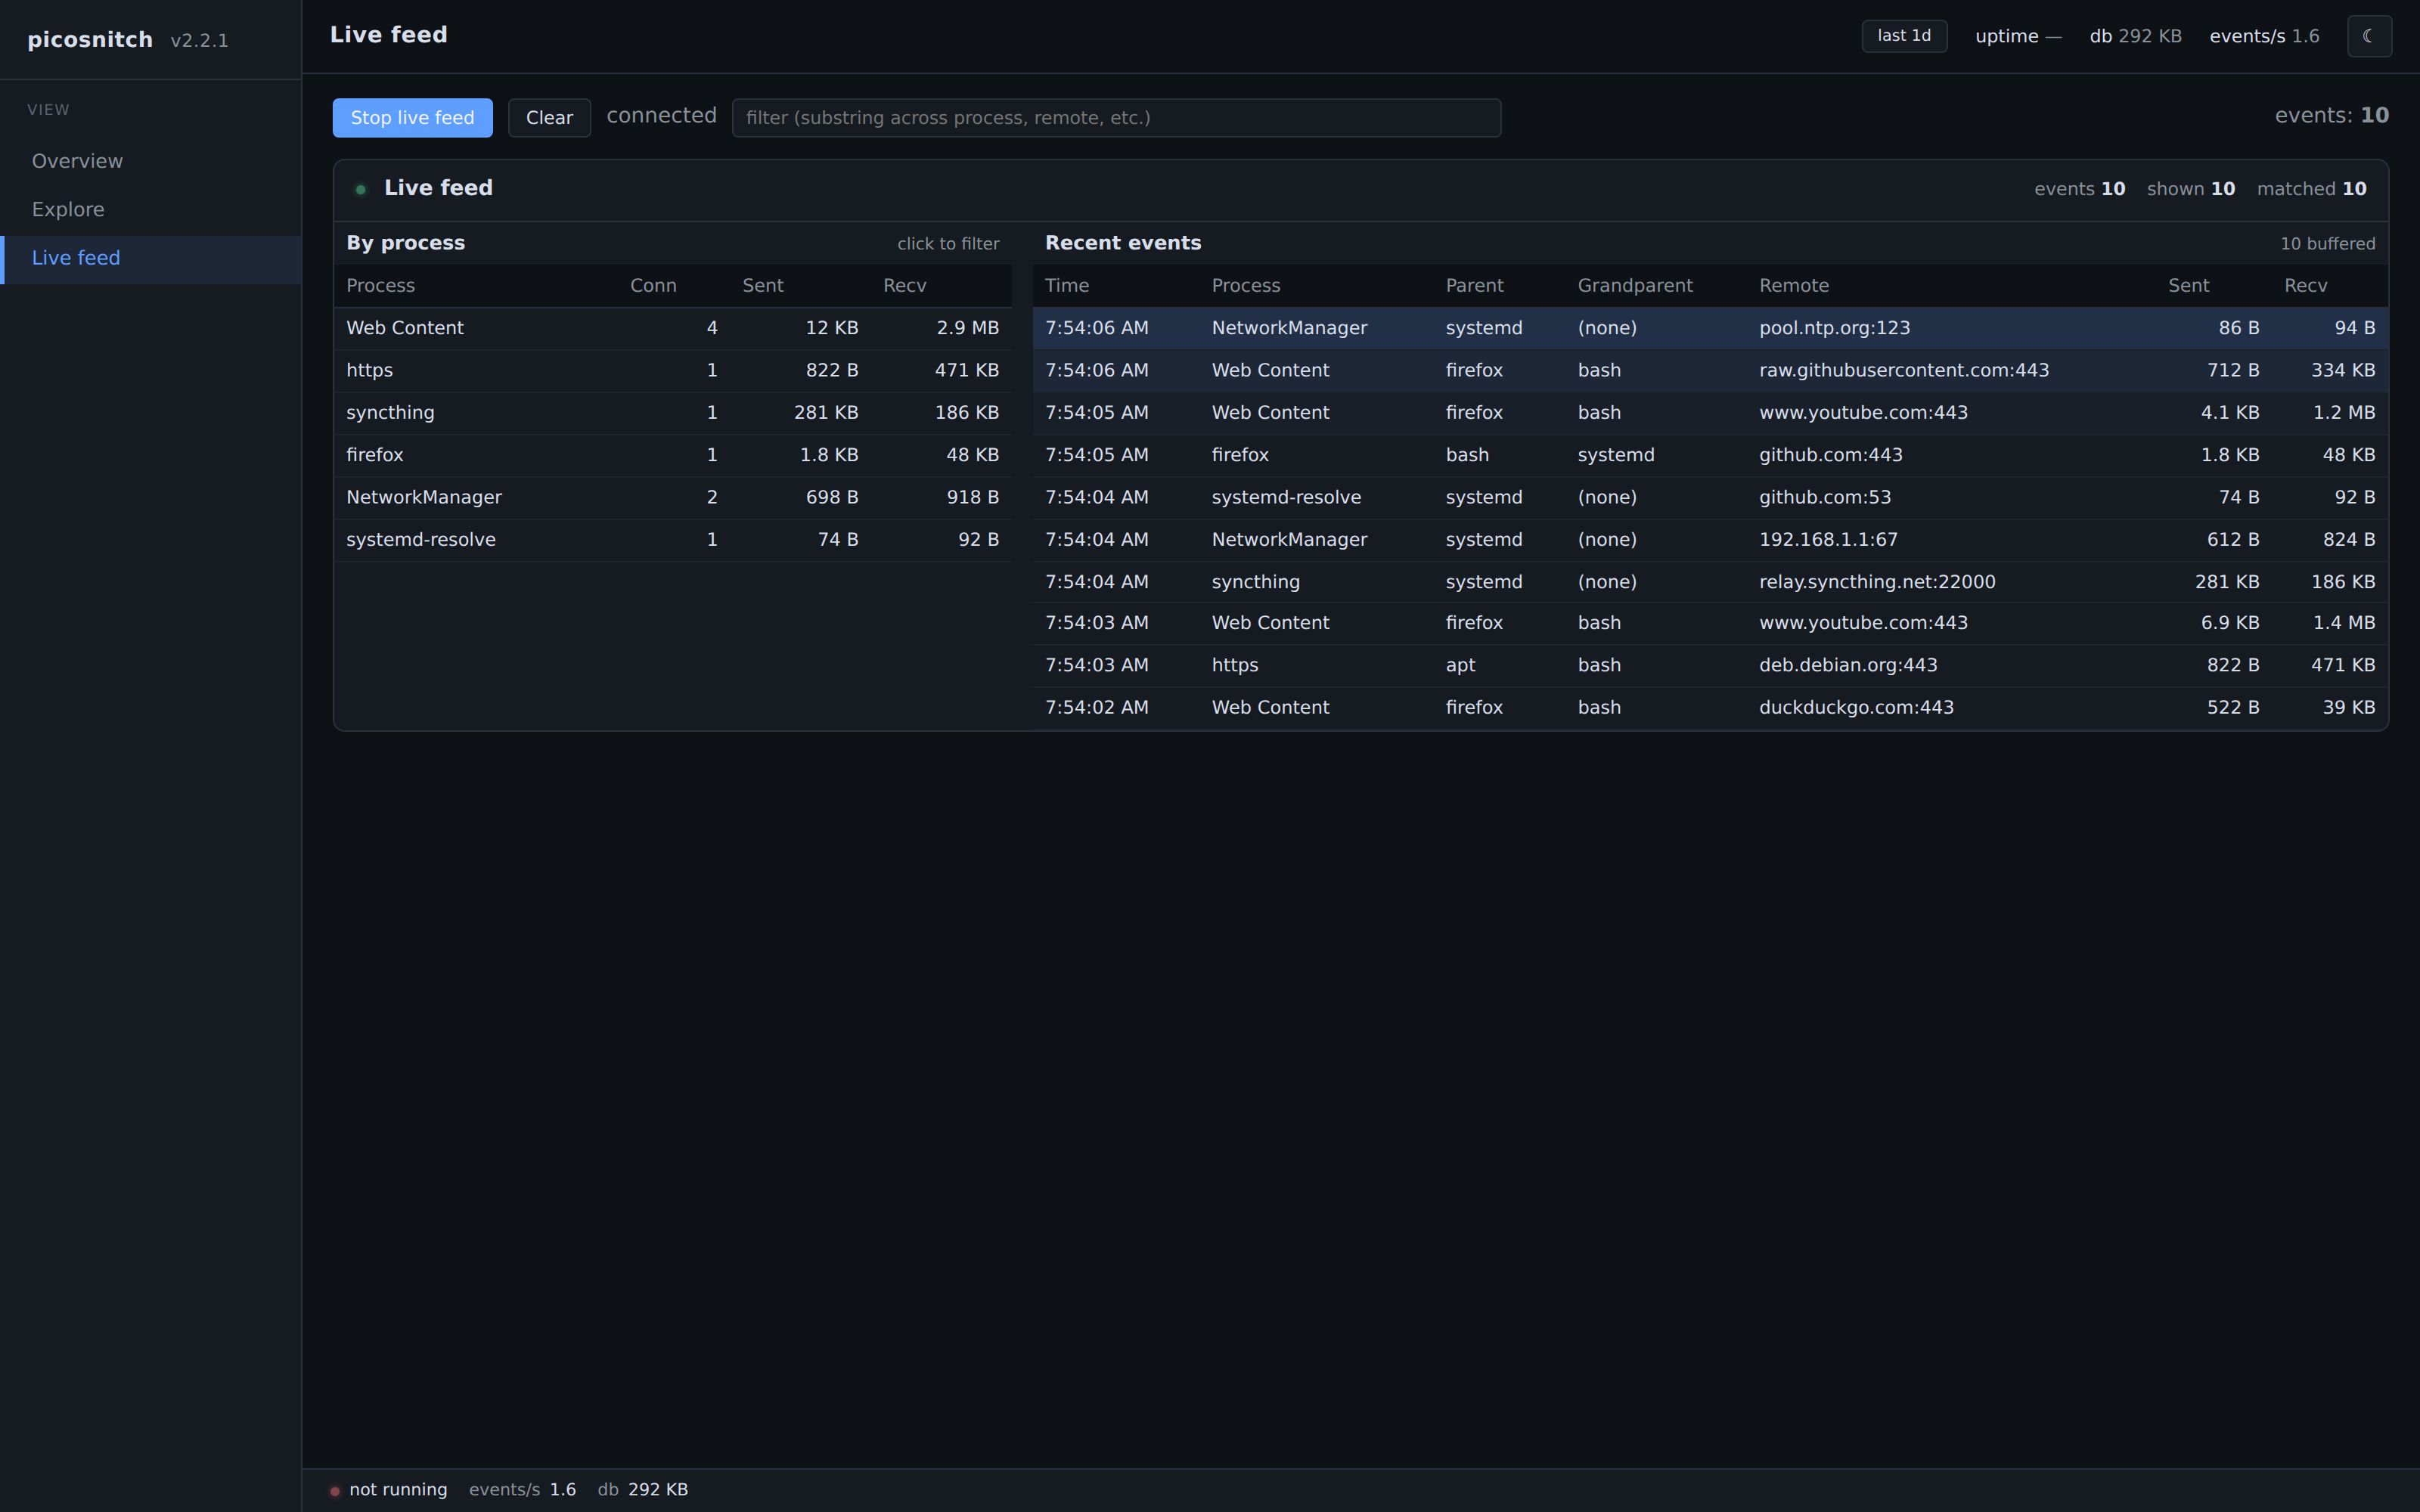The width and height of the screenshot is (2420, 1512).
Task: Open the Overview view
Action: (x=151, y=161)
